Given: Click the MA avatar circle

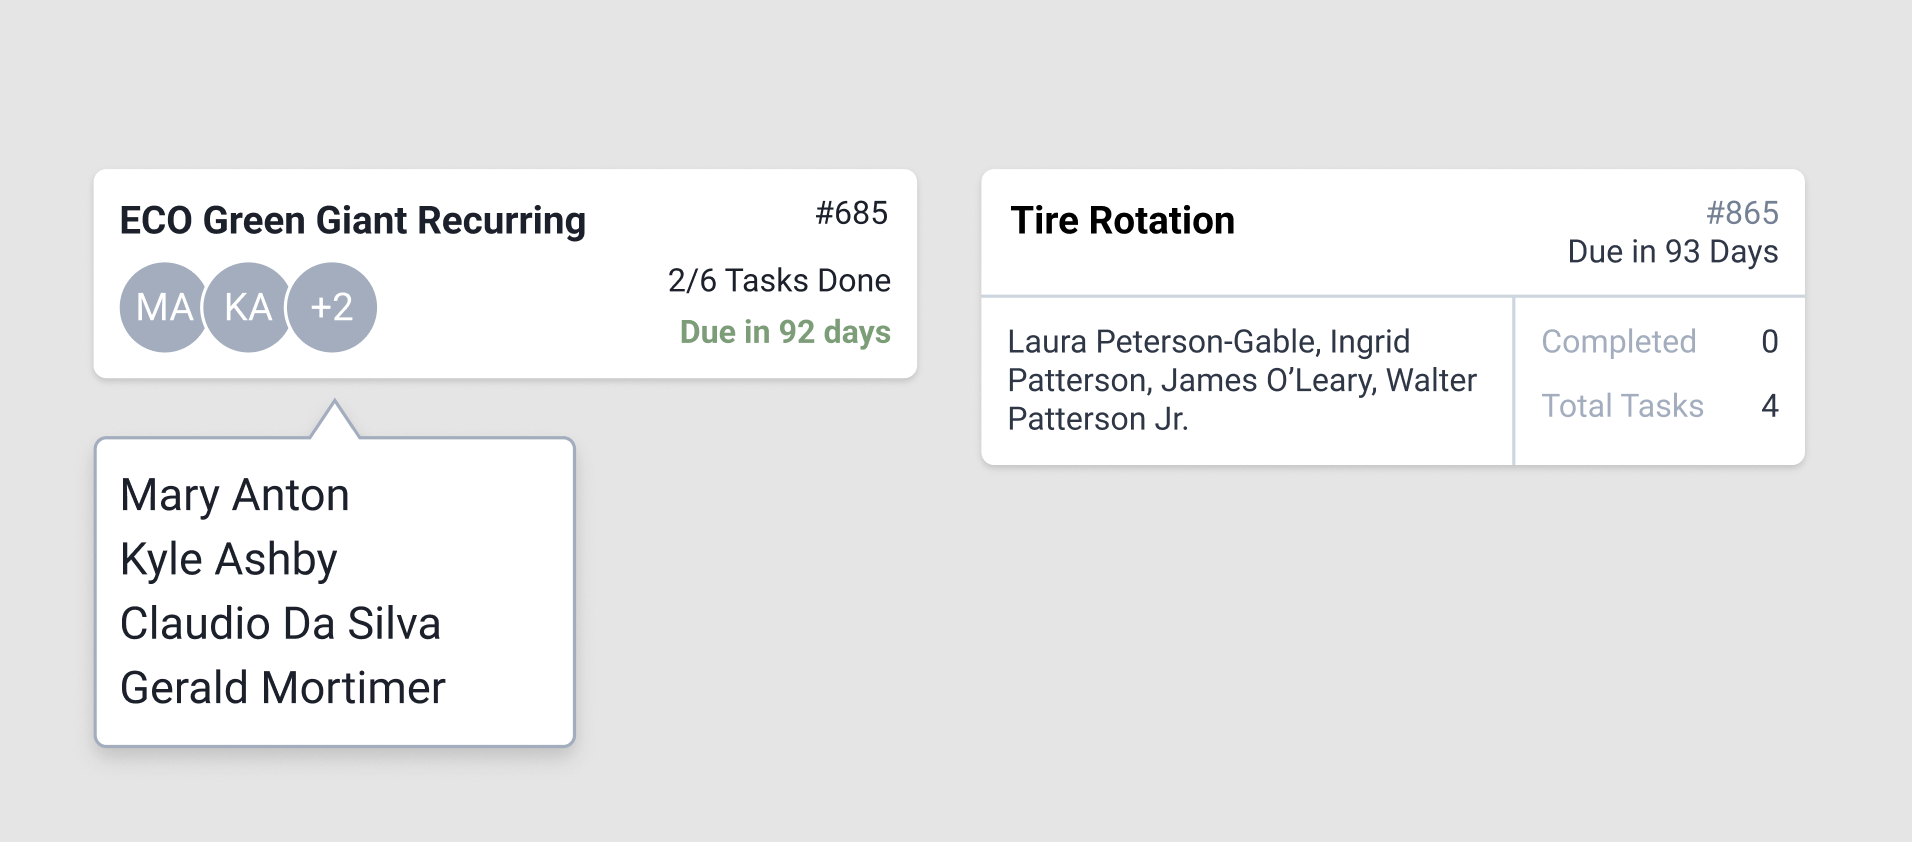Looking at the screenshot, I should point(162,307).
